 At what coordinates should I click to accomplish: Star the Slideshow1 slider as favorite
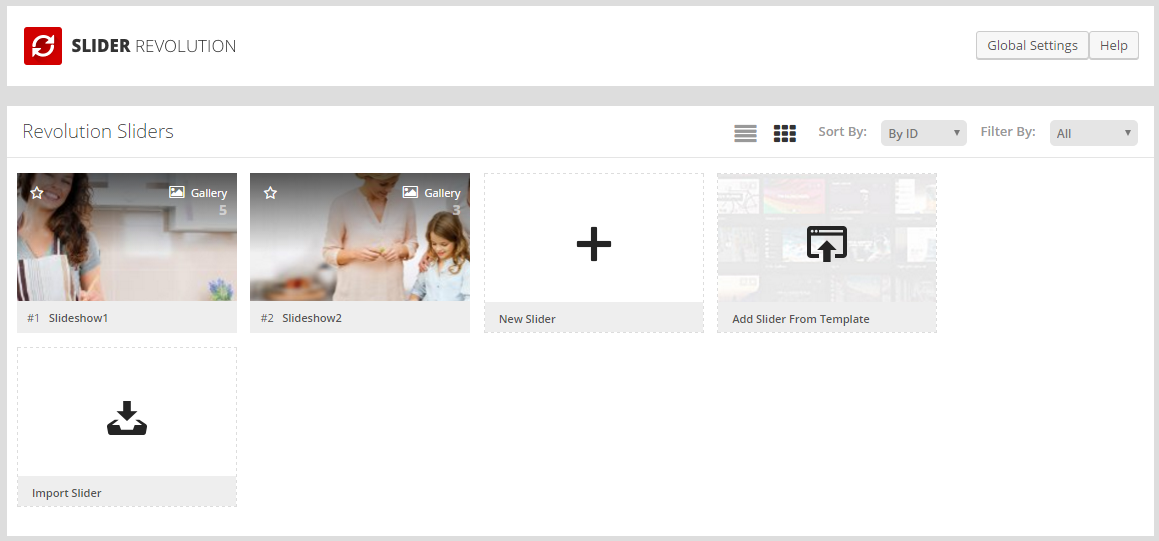tap(37, 193)
